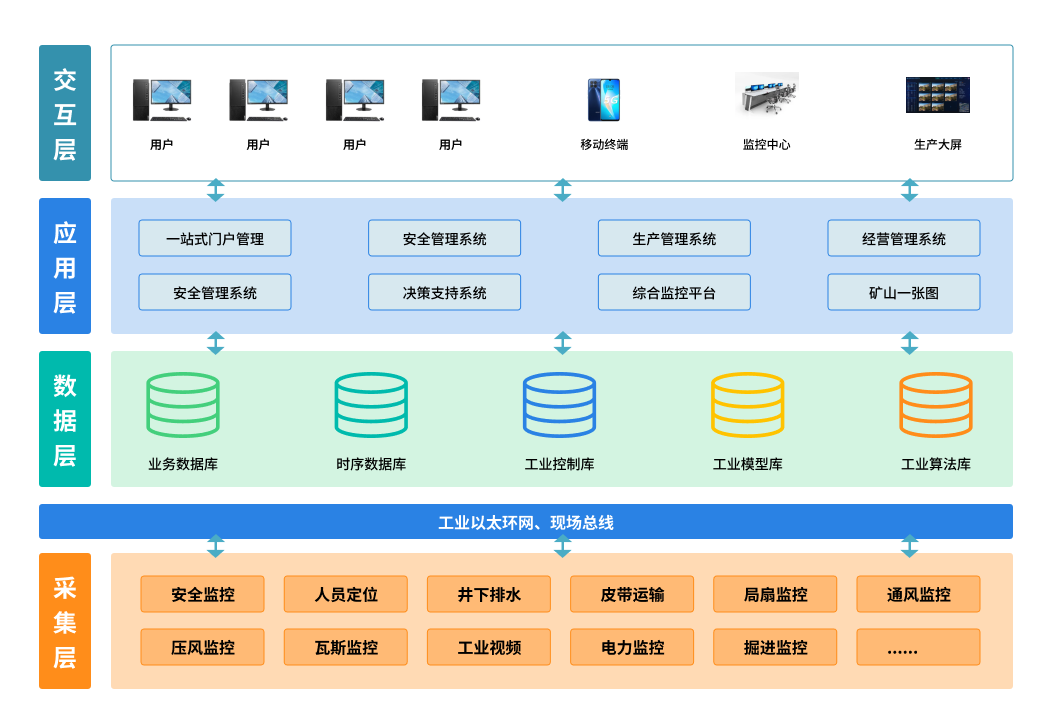The height and width of the screenshot is (727, 1046).
Task: Click the 移动终端 smartphone icon
Action: click(x=603, y=100)
